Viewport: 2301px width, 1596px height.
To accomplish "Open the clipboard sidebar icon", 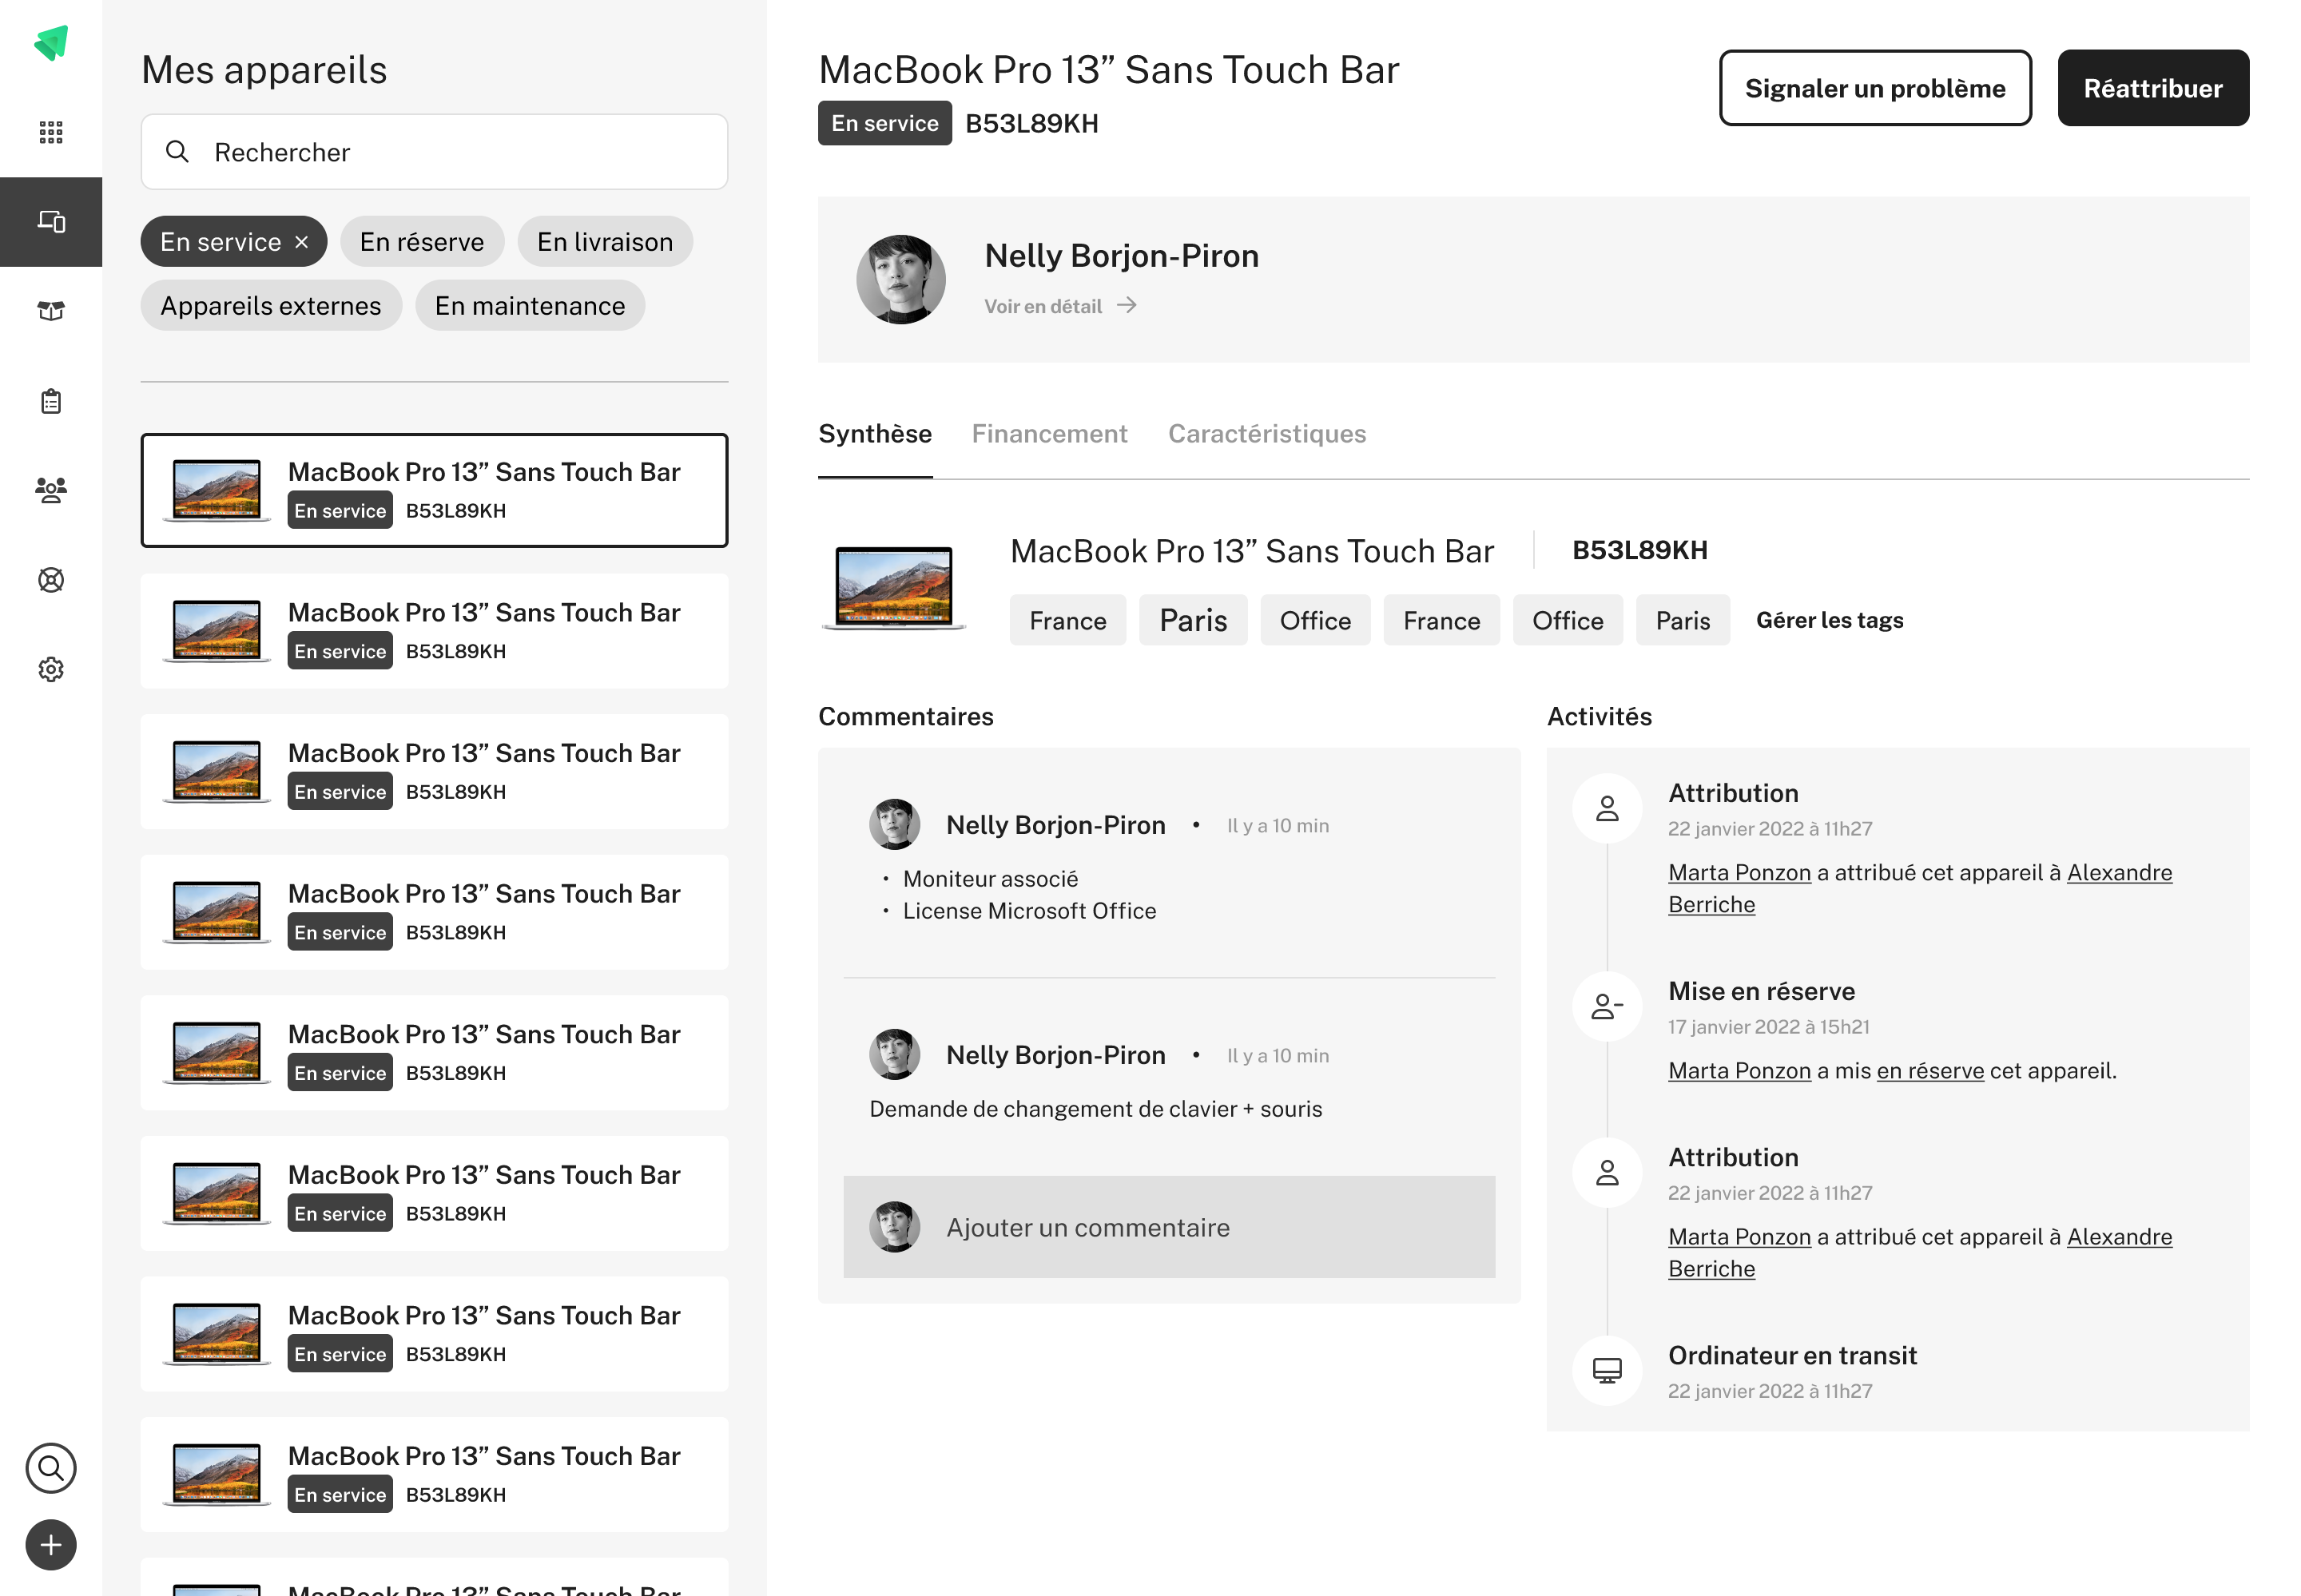I will point(51,401).
